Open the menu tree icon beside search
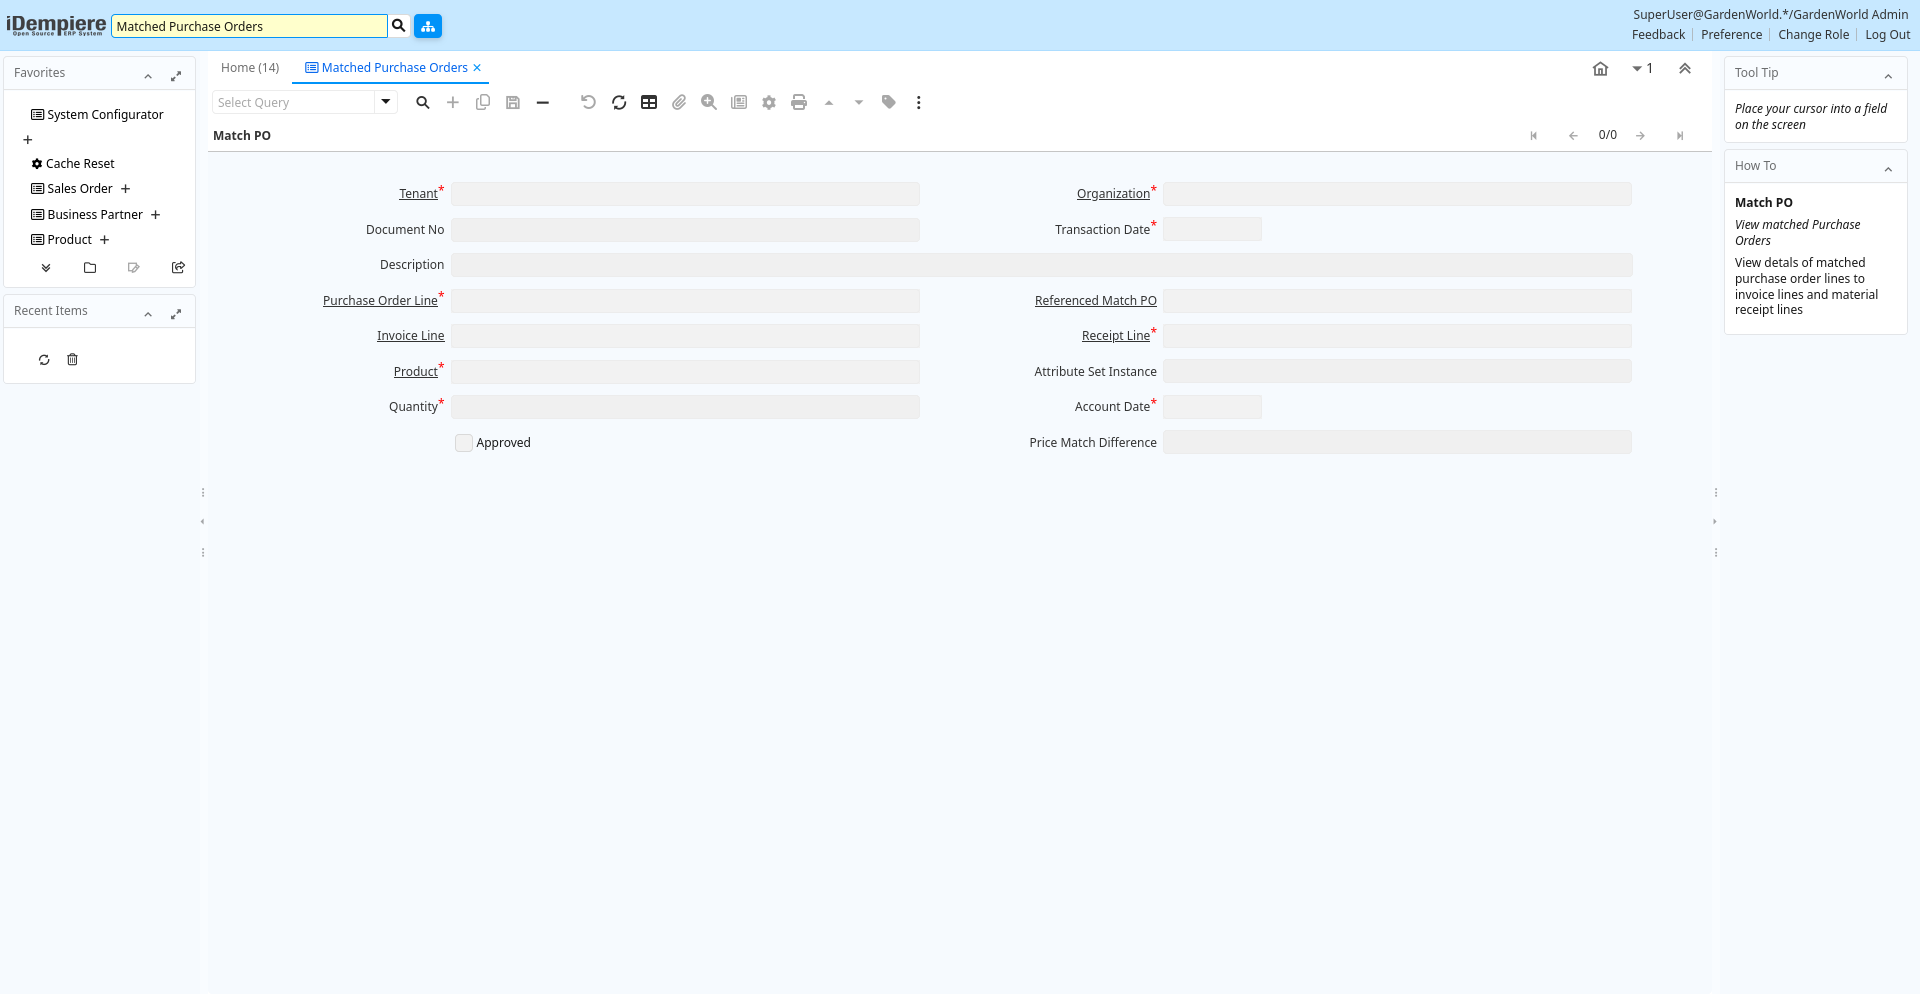The image size is (1920, 994). [x=428, y=26]
